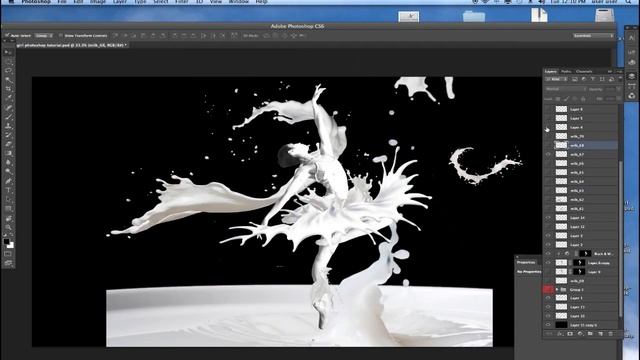The image size is (640, 360).
Task: Select the Gradient tool
Action: coord(8,153)
